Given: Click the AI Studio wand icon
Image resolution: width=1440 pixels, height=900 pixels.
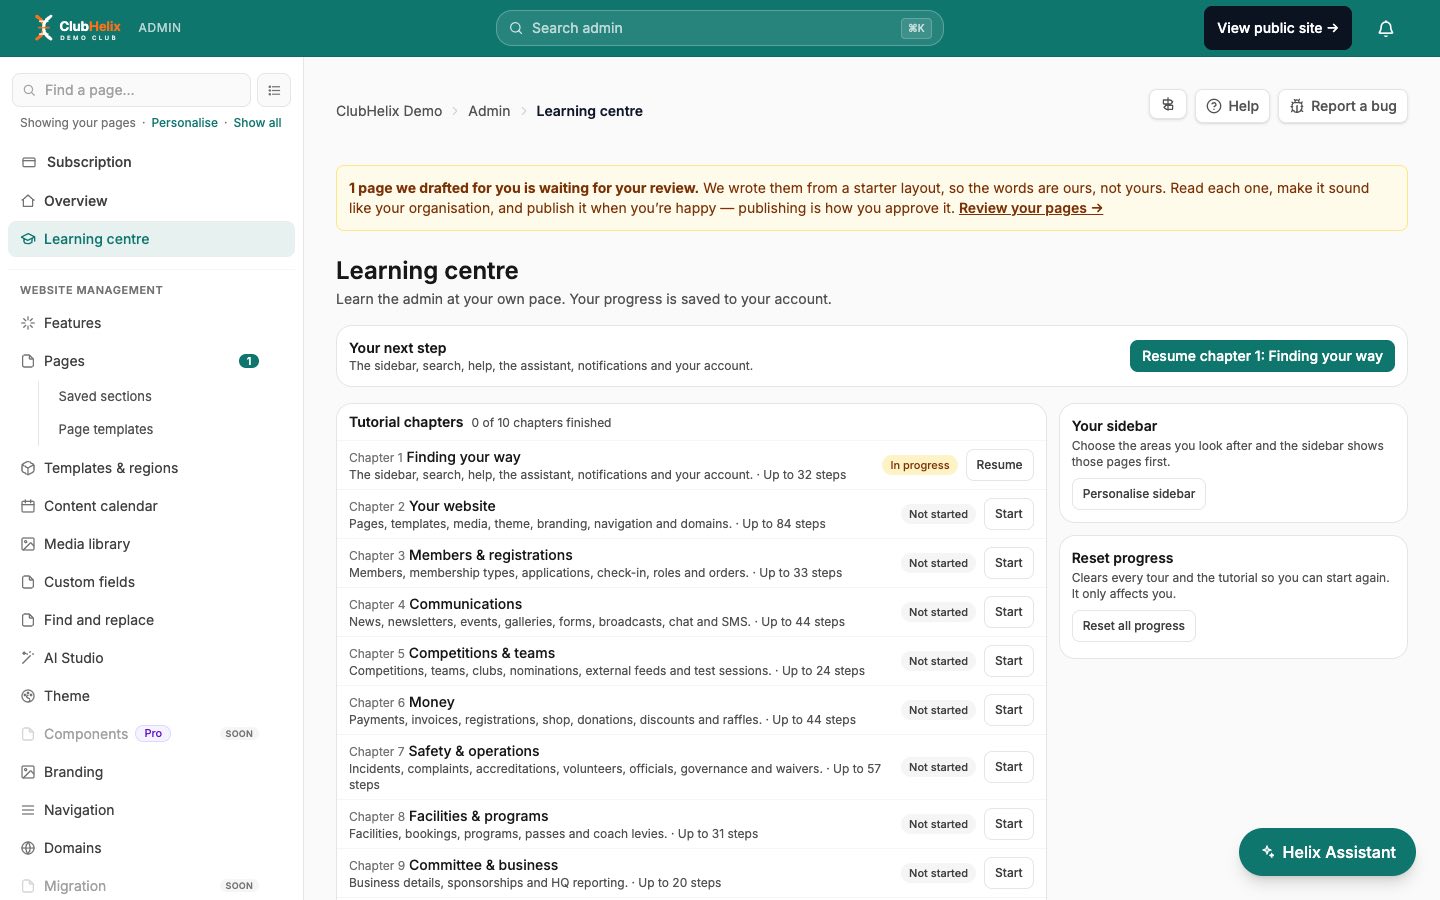Looking at the screenshot, I should click(28, 658).
